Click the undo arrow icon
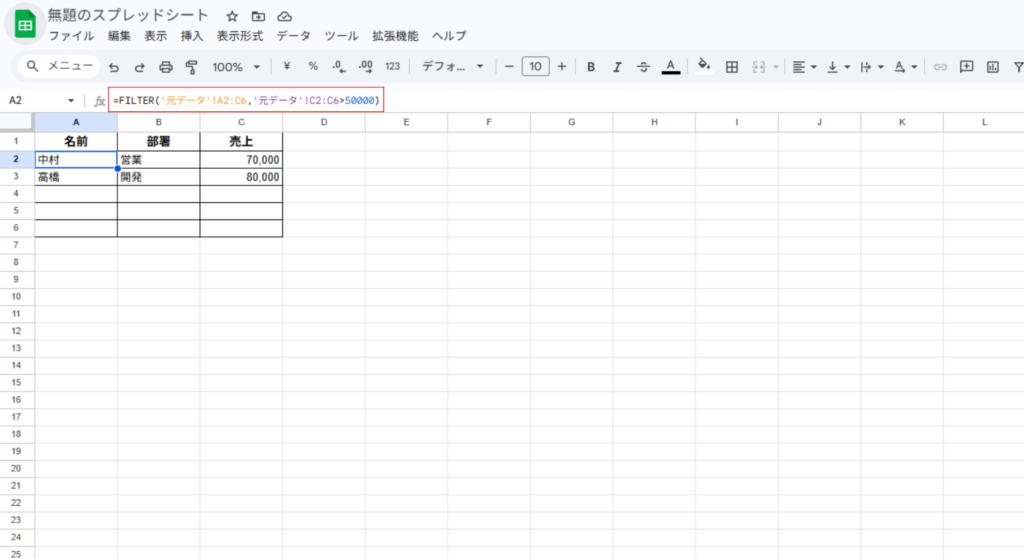This screenshot has height=559, width=1024. (113, 67)
